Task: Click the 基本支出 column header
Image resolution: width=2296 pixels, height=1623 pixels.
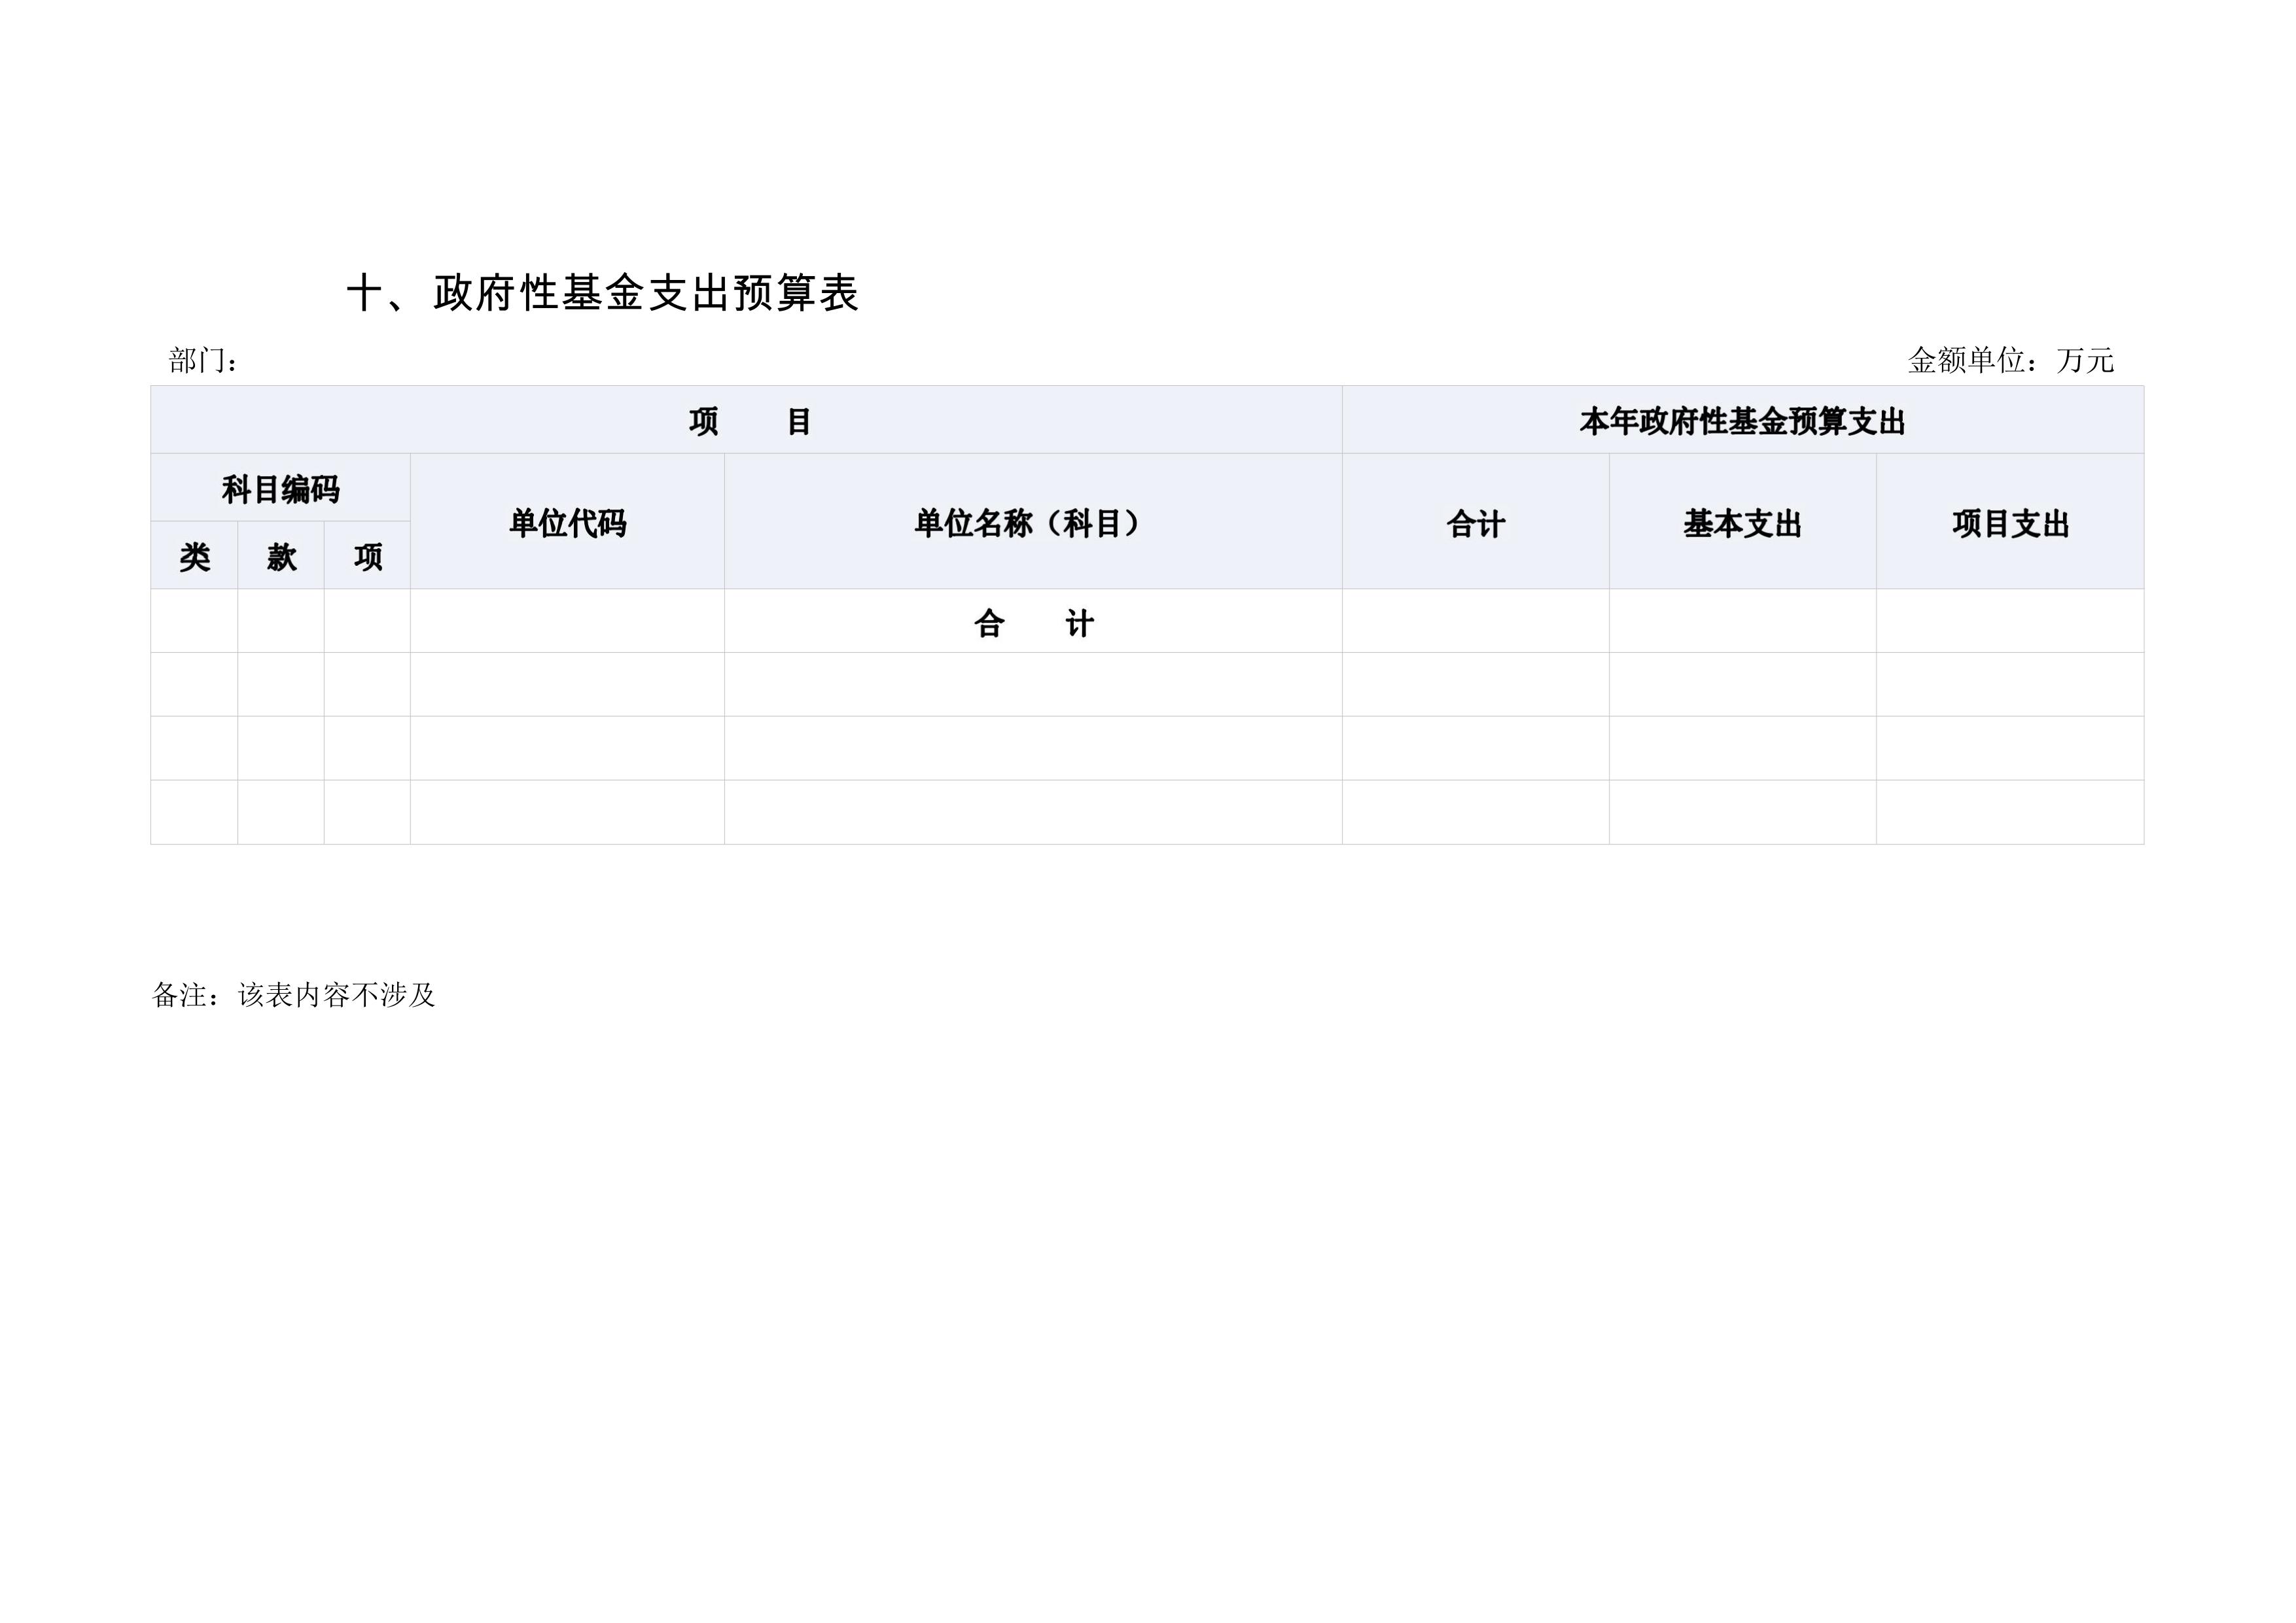Action: [1742, 522]
